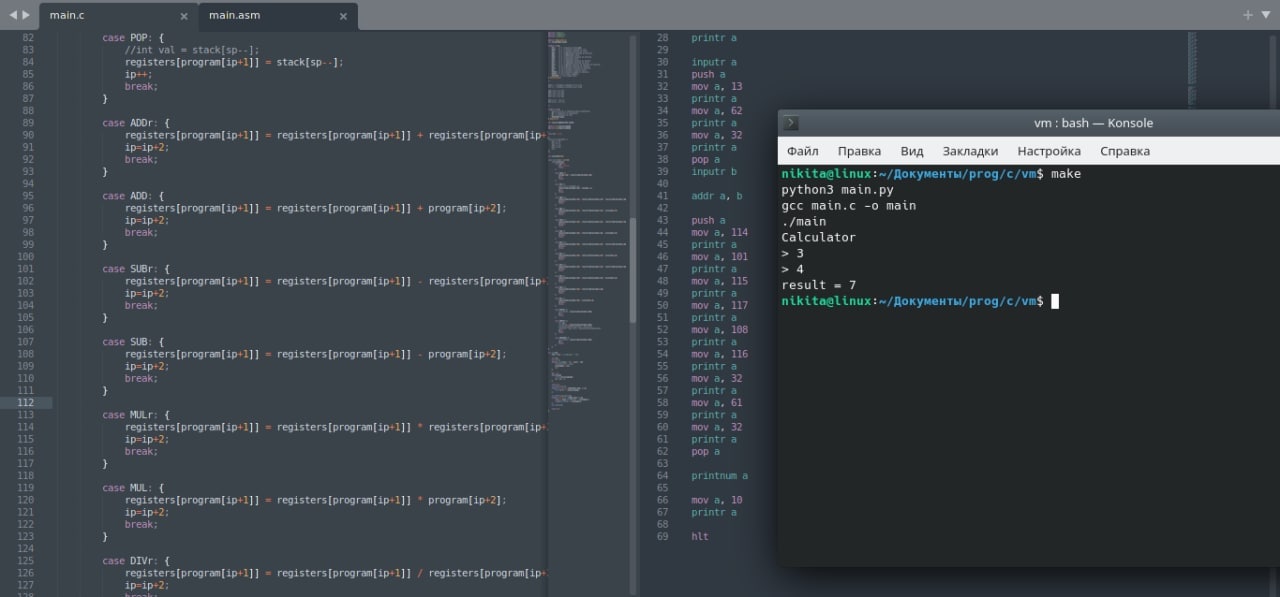
Task: Click the 'ip++;' statement
Action: (139, 74)
